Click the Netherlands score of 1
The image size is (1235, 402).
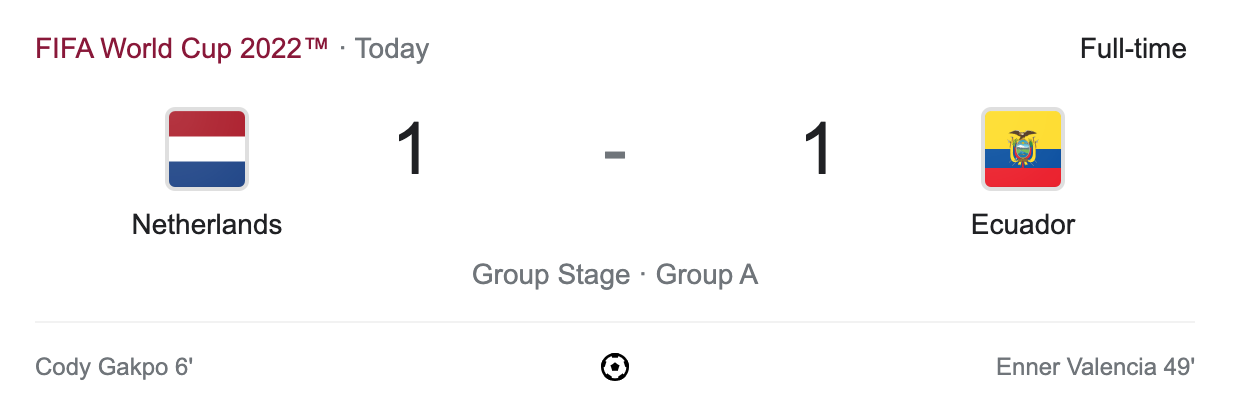[411, 150]
